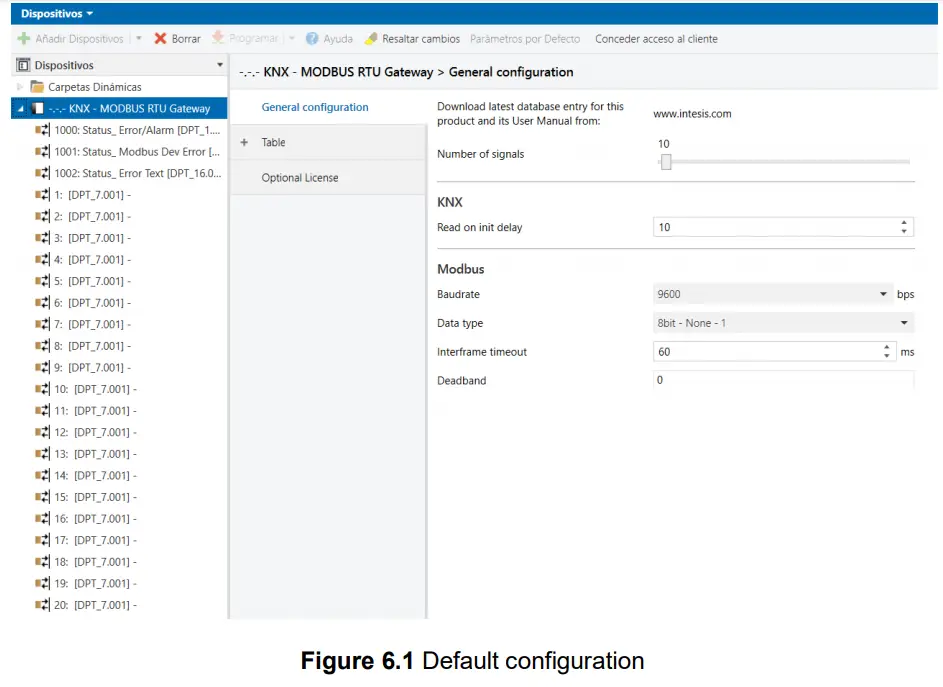Viewport: 943px width, 687px height.
Task: Switch to the Optional License tab
Action: coord(302,176)
